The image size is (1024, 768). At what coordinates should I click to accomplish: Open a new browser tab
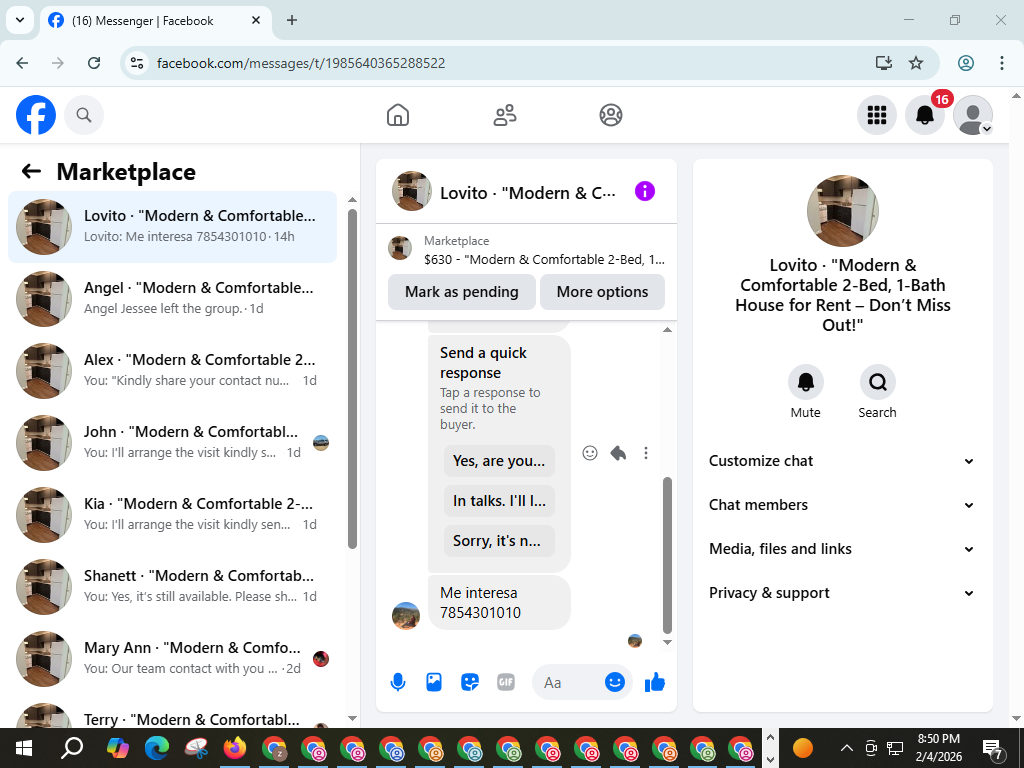292,20
